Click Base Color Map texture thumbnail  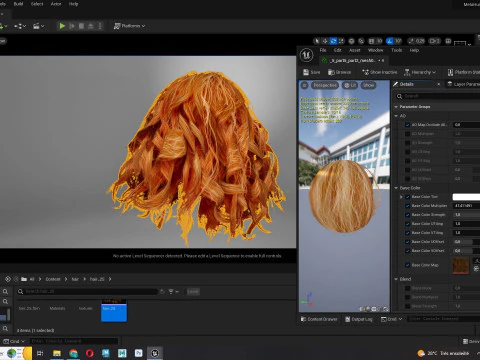pyautogui.click(x=461, y=265)
